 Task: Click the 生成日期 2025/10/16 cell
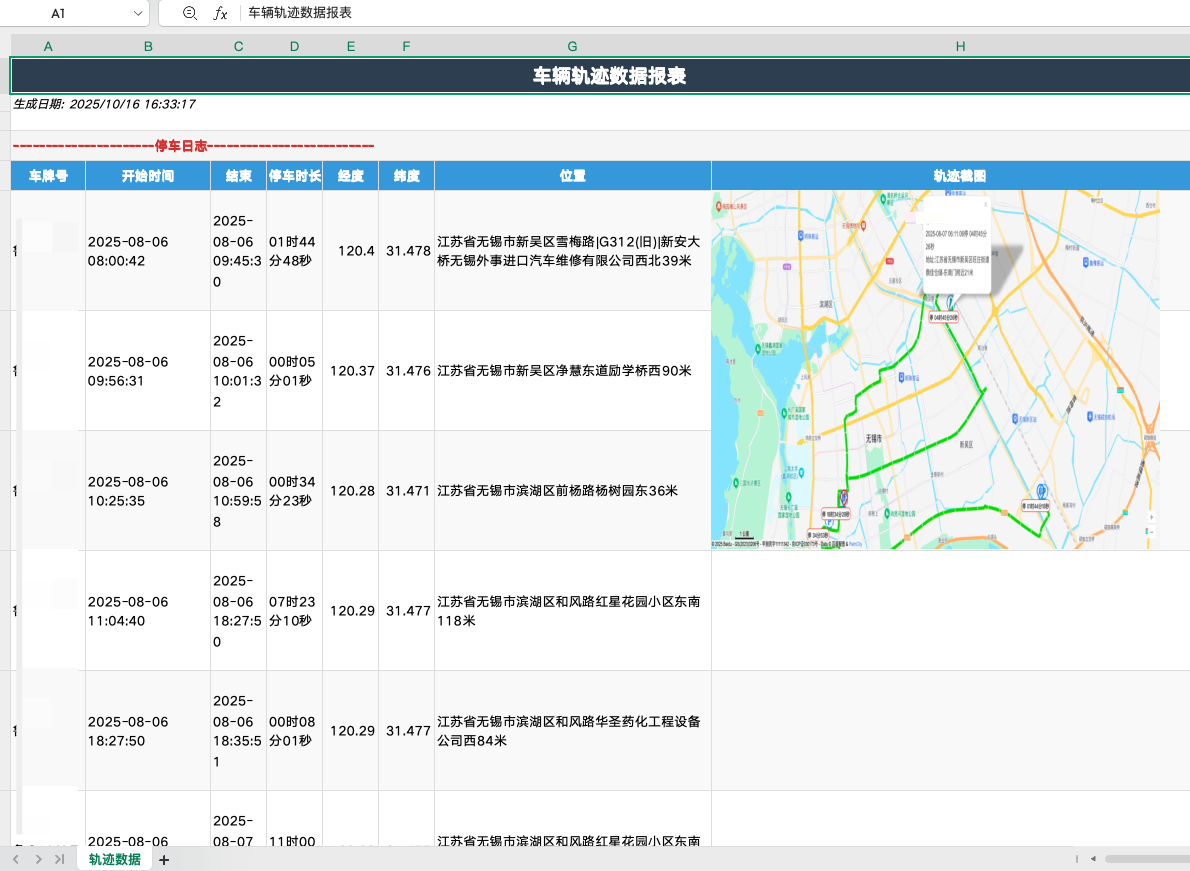tap(104, 104)
